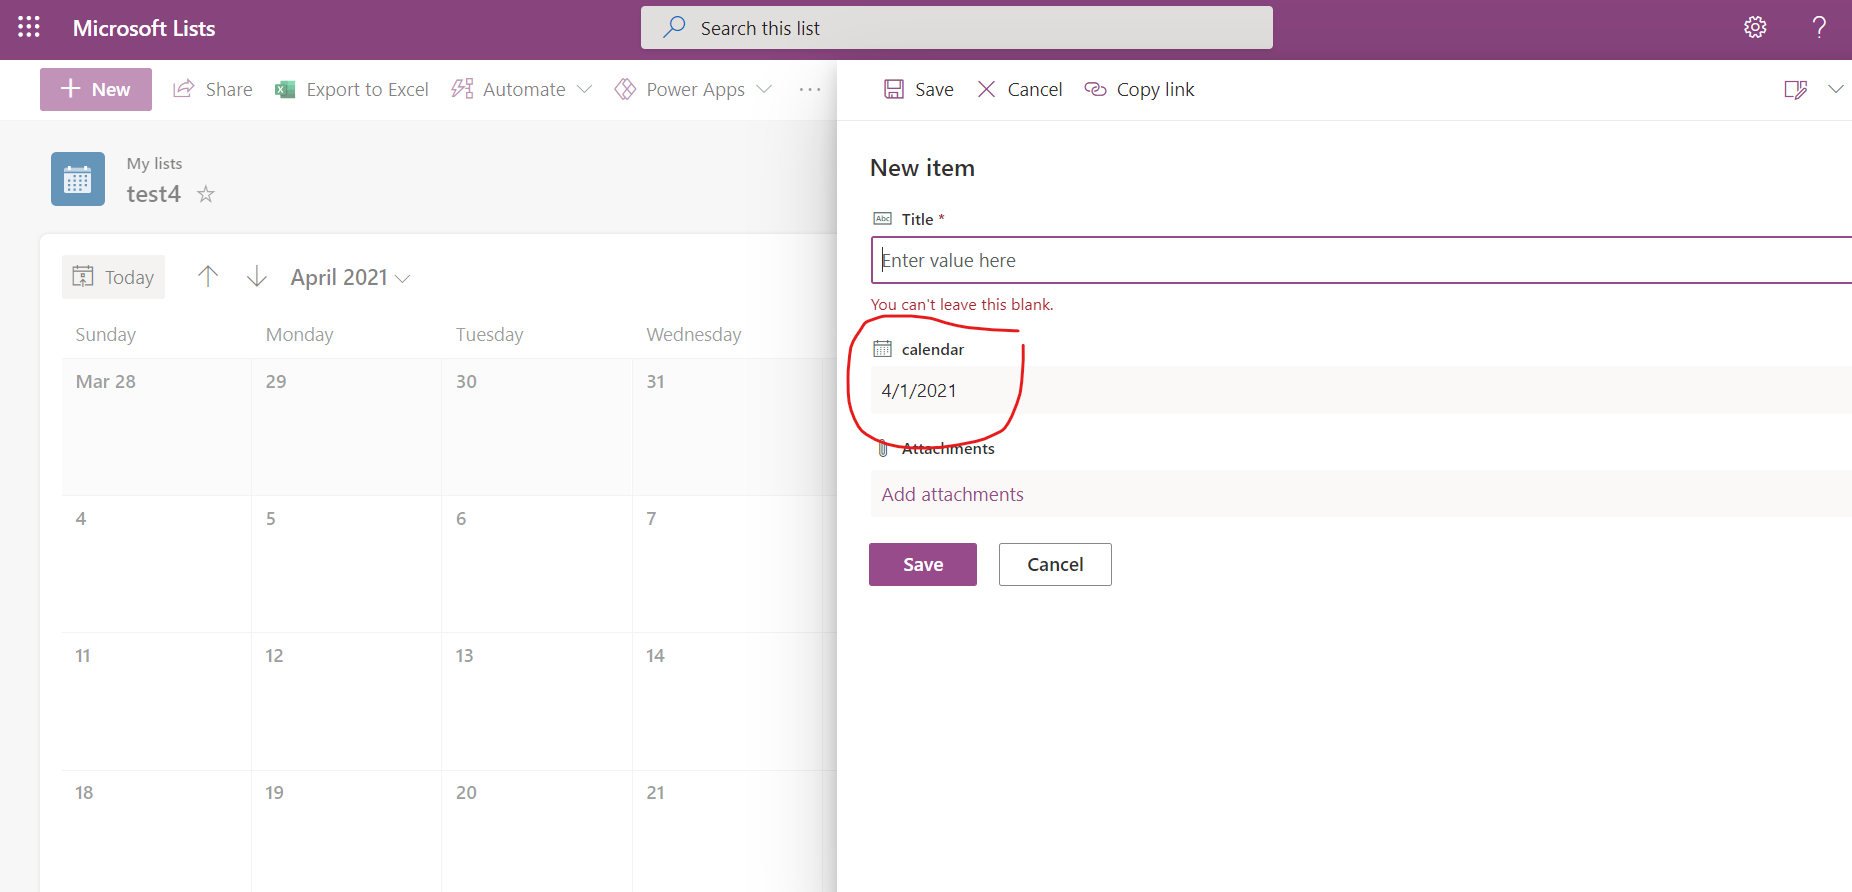Select calendar day 5
Image resolution: width=1852 pixels, height=892 pixels.
[346, 564]
